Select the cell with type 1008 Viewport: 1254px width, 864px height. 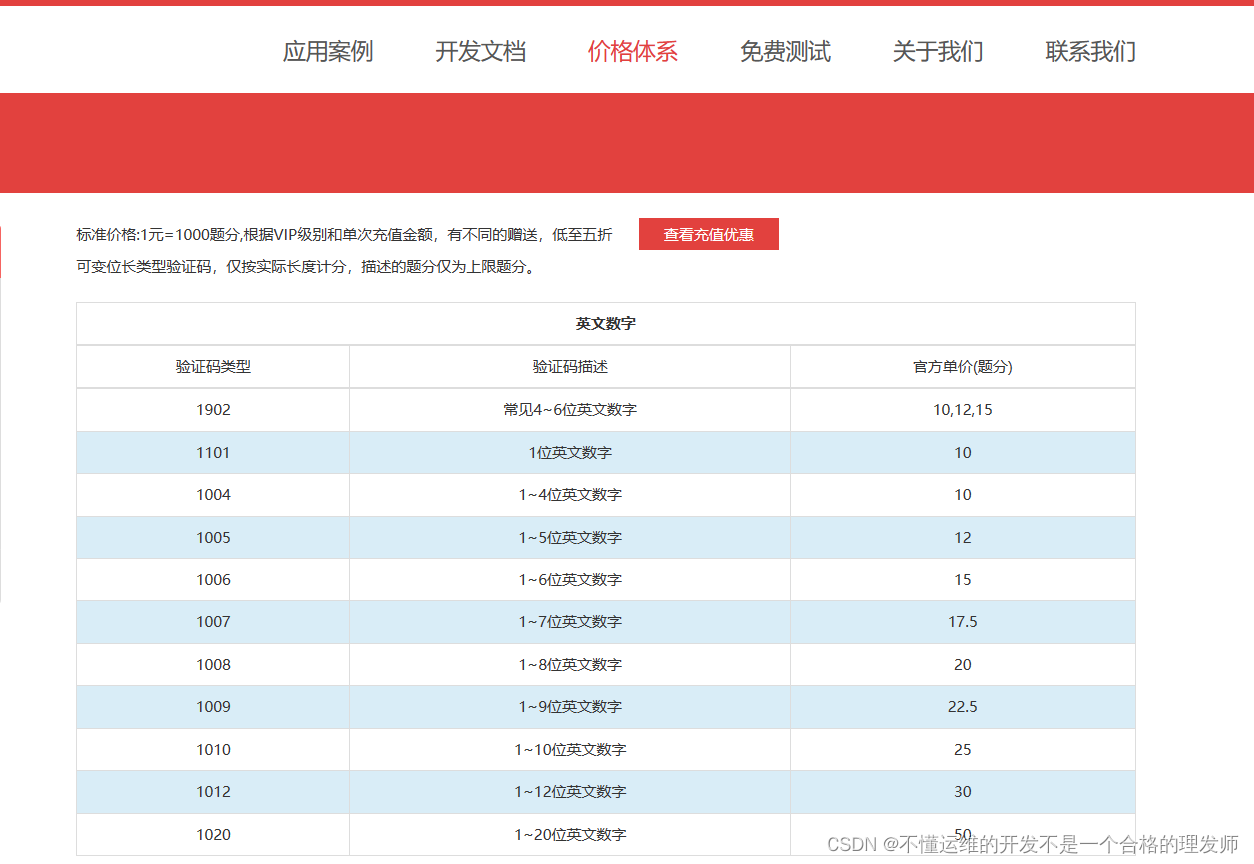(213, 665)
